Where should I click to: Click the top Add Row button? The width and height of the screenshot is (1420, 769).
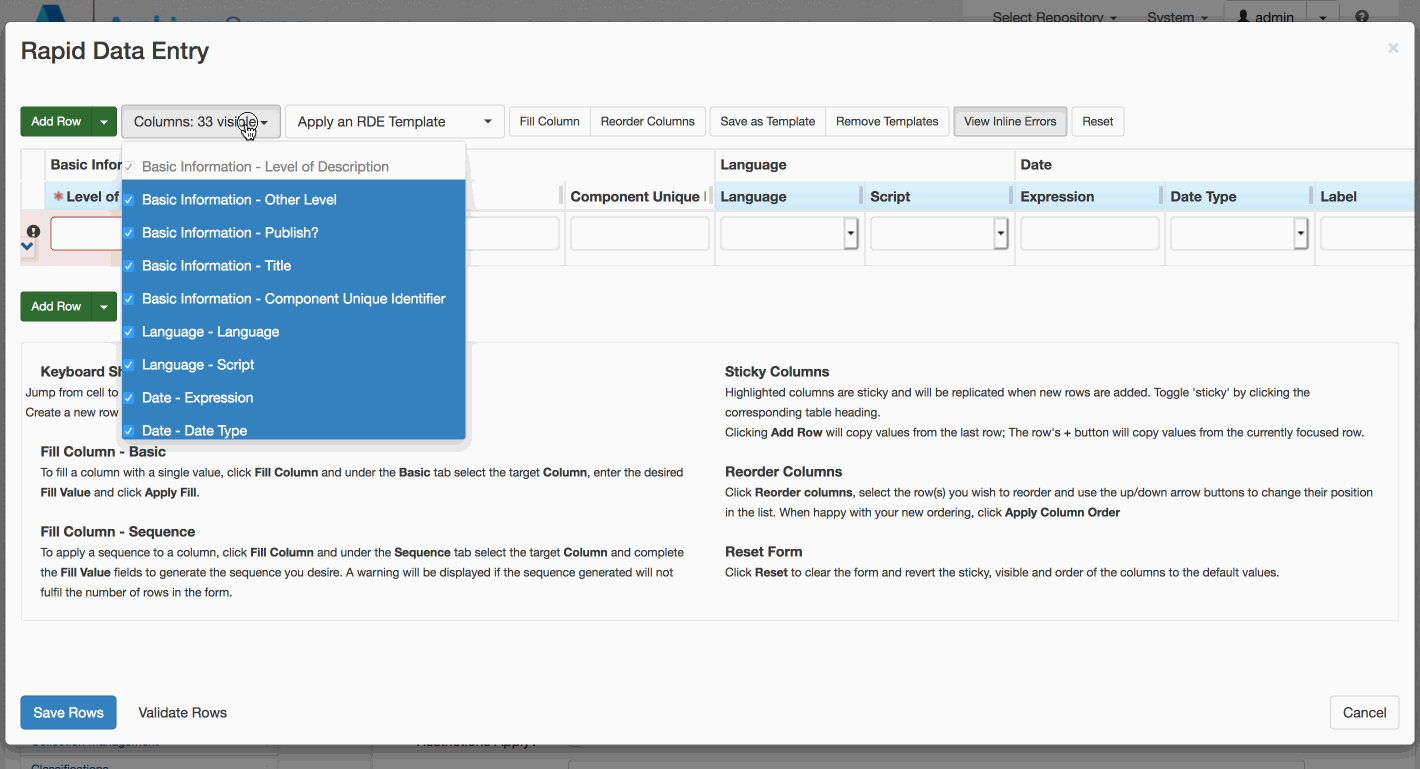[56, 122]
